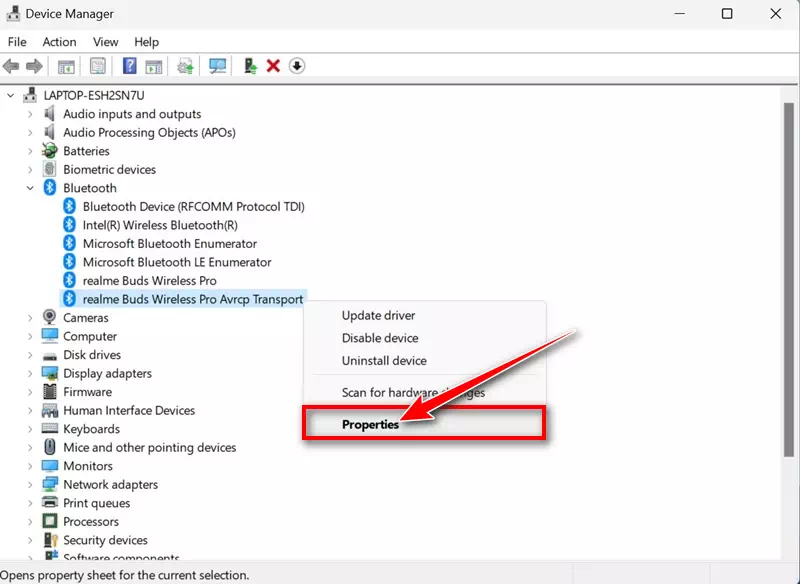Choose Scan for hardware changes in context menu
This screenshot has width=800, height=584.
(x=413, y=392)
